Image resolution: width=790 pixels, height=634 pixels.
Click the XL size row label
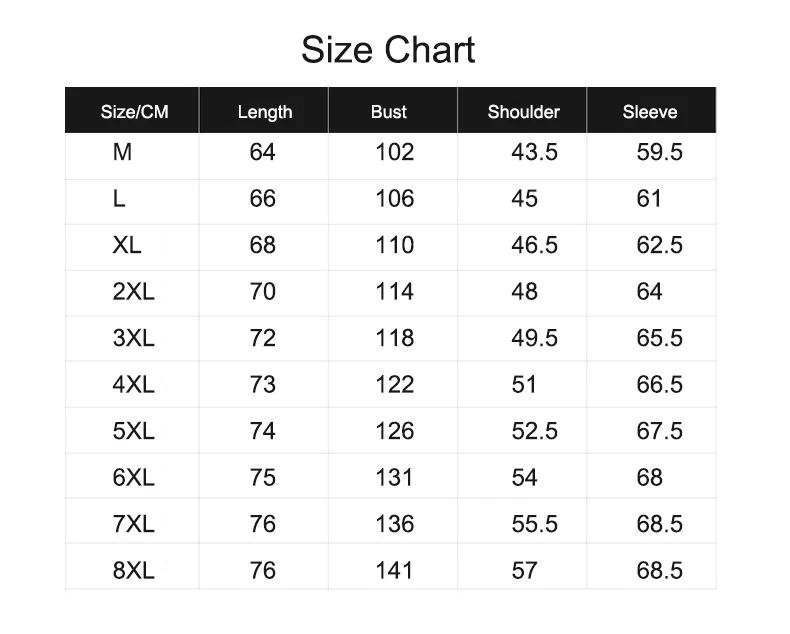(x=127, y=245)
